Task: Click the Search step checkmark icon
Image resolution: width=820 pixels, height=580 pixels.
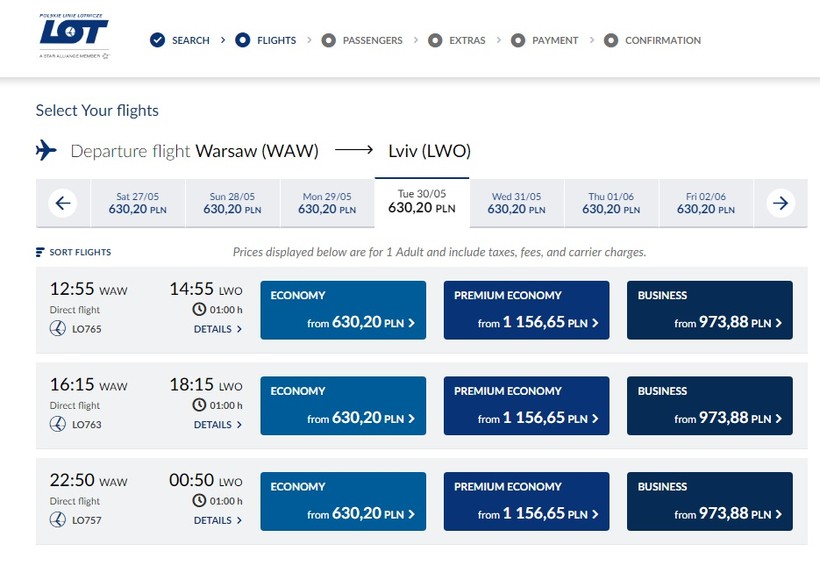Action: [157, 40]
